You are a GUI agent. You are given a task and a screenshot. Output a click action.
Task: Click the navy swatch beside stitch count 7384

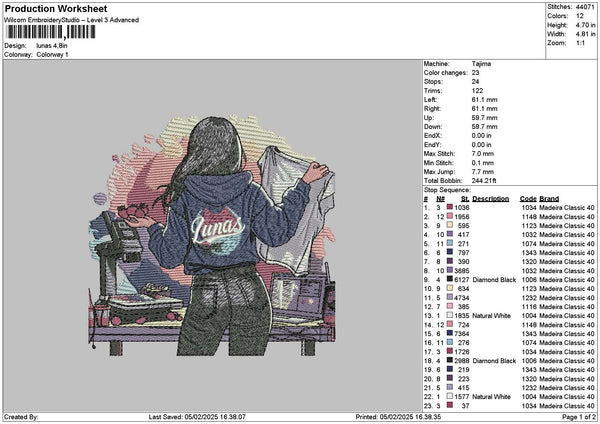pos(450,334)
